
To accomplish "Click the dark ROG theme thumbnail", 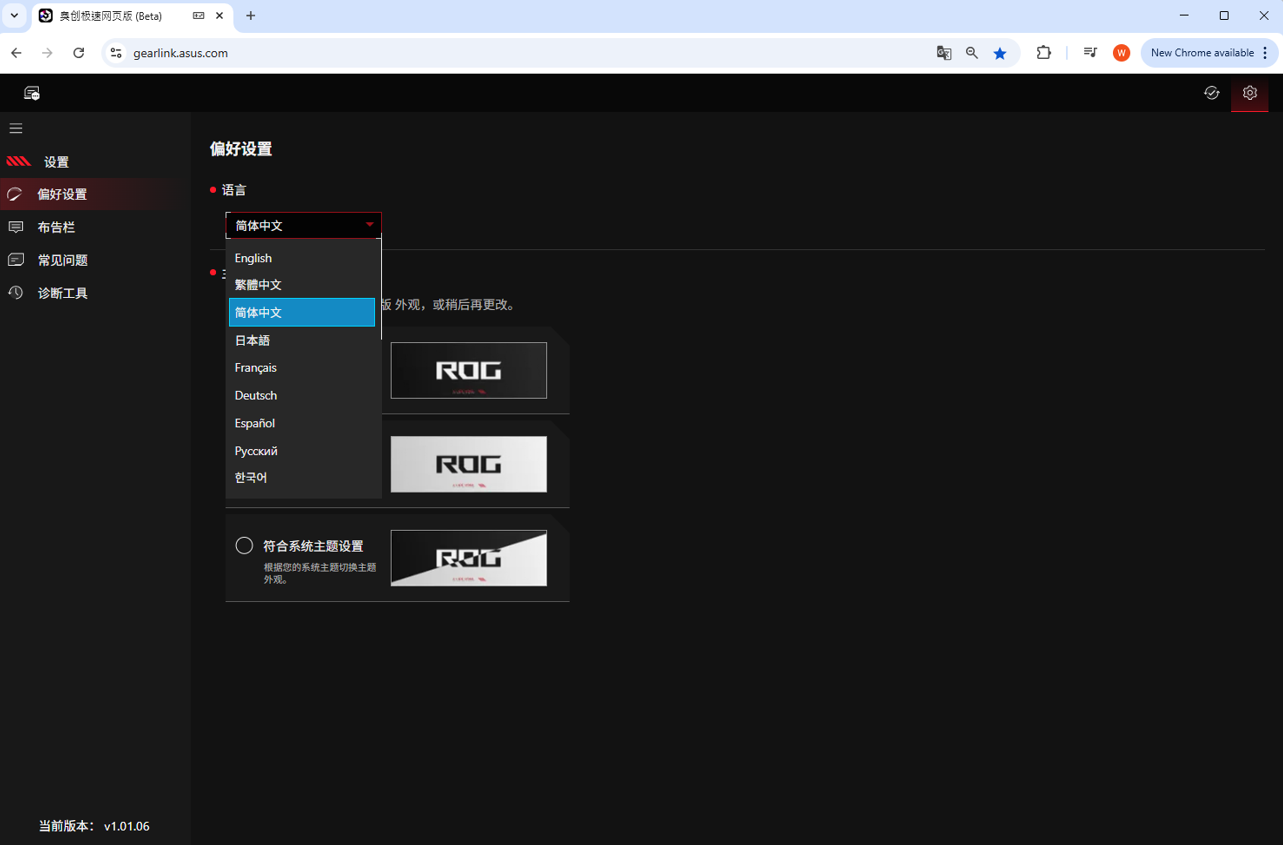I will (469, 370).
